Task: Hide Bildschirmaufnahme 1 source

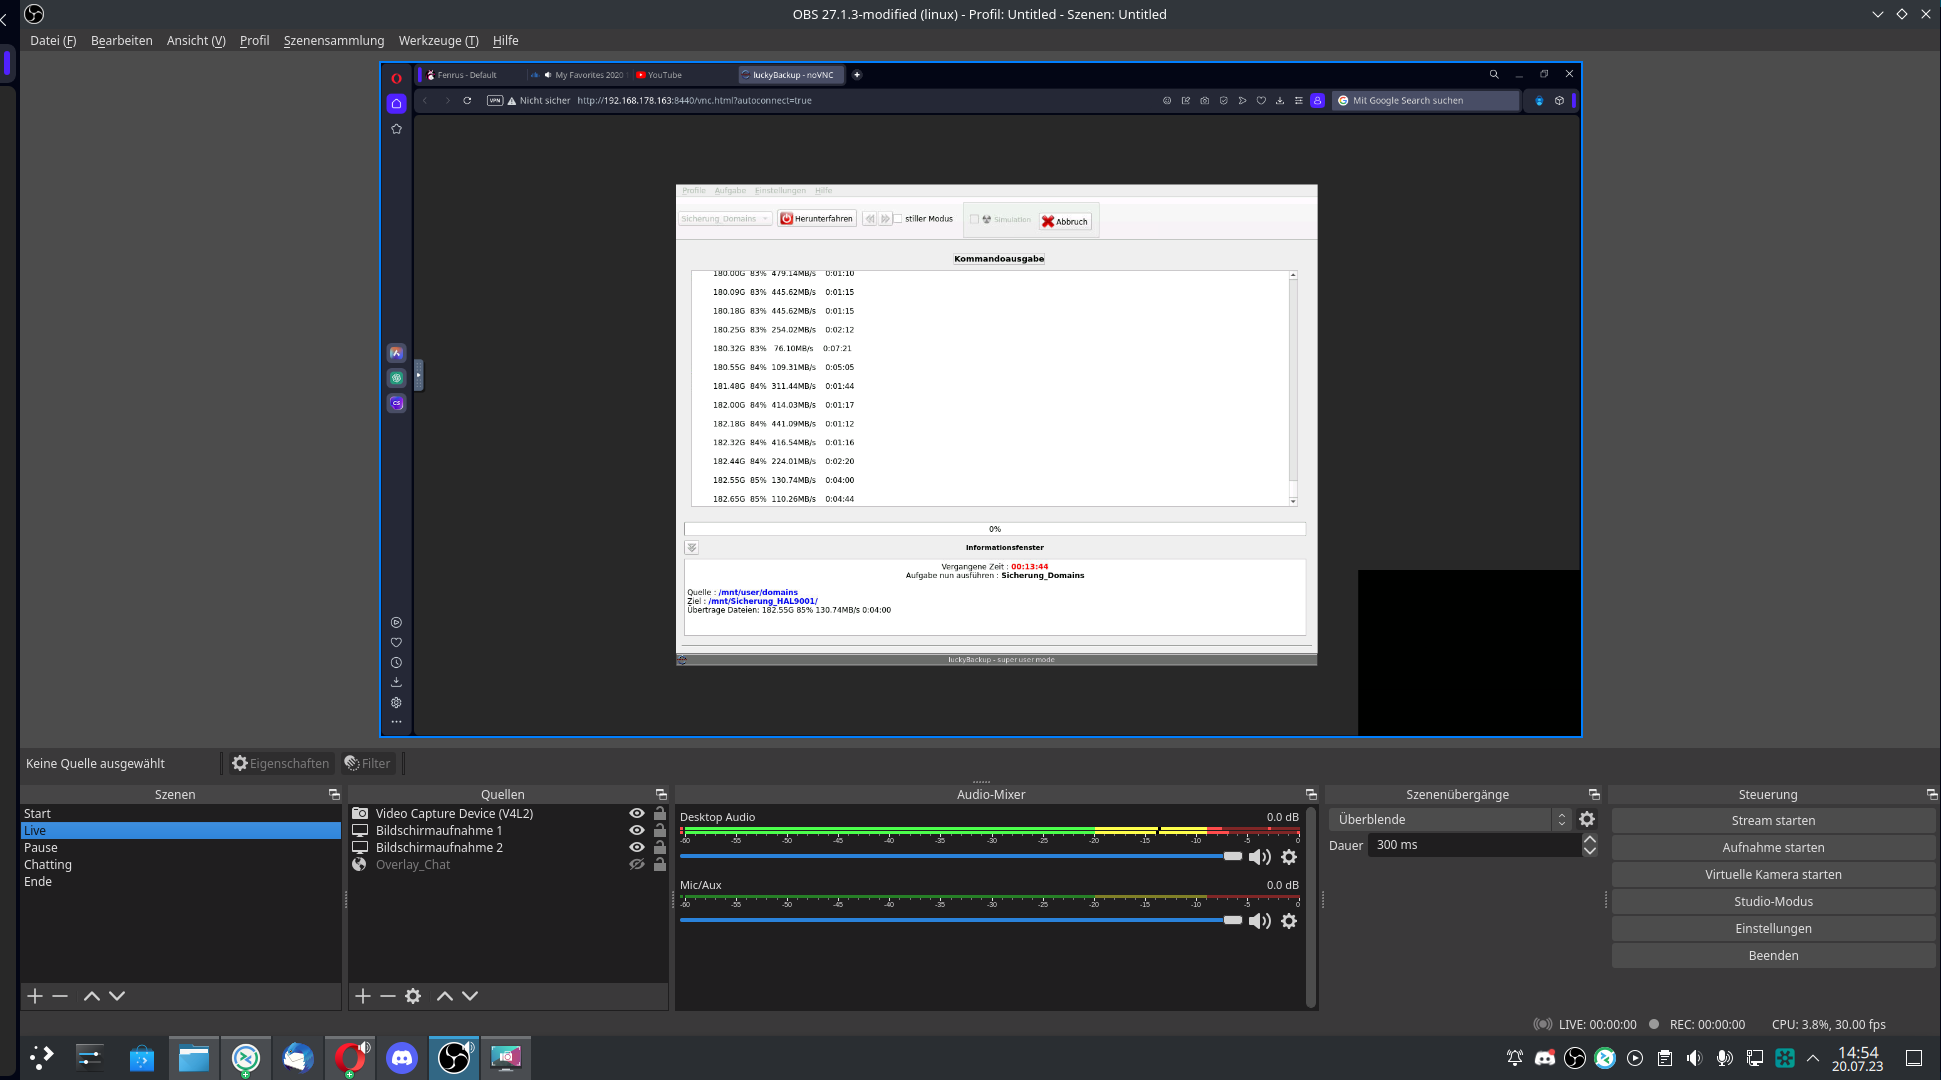Action: point(637,831)
